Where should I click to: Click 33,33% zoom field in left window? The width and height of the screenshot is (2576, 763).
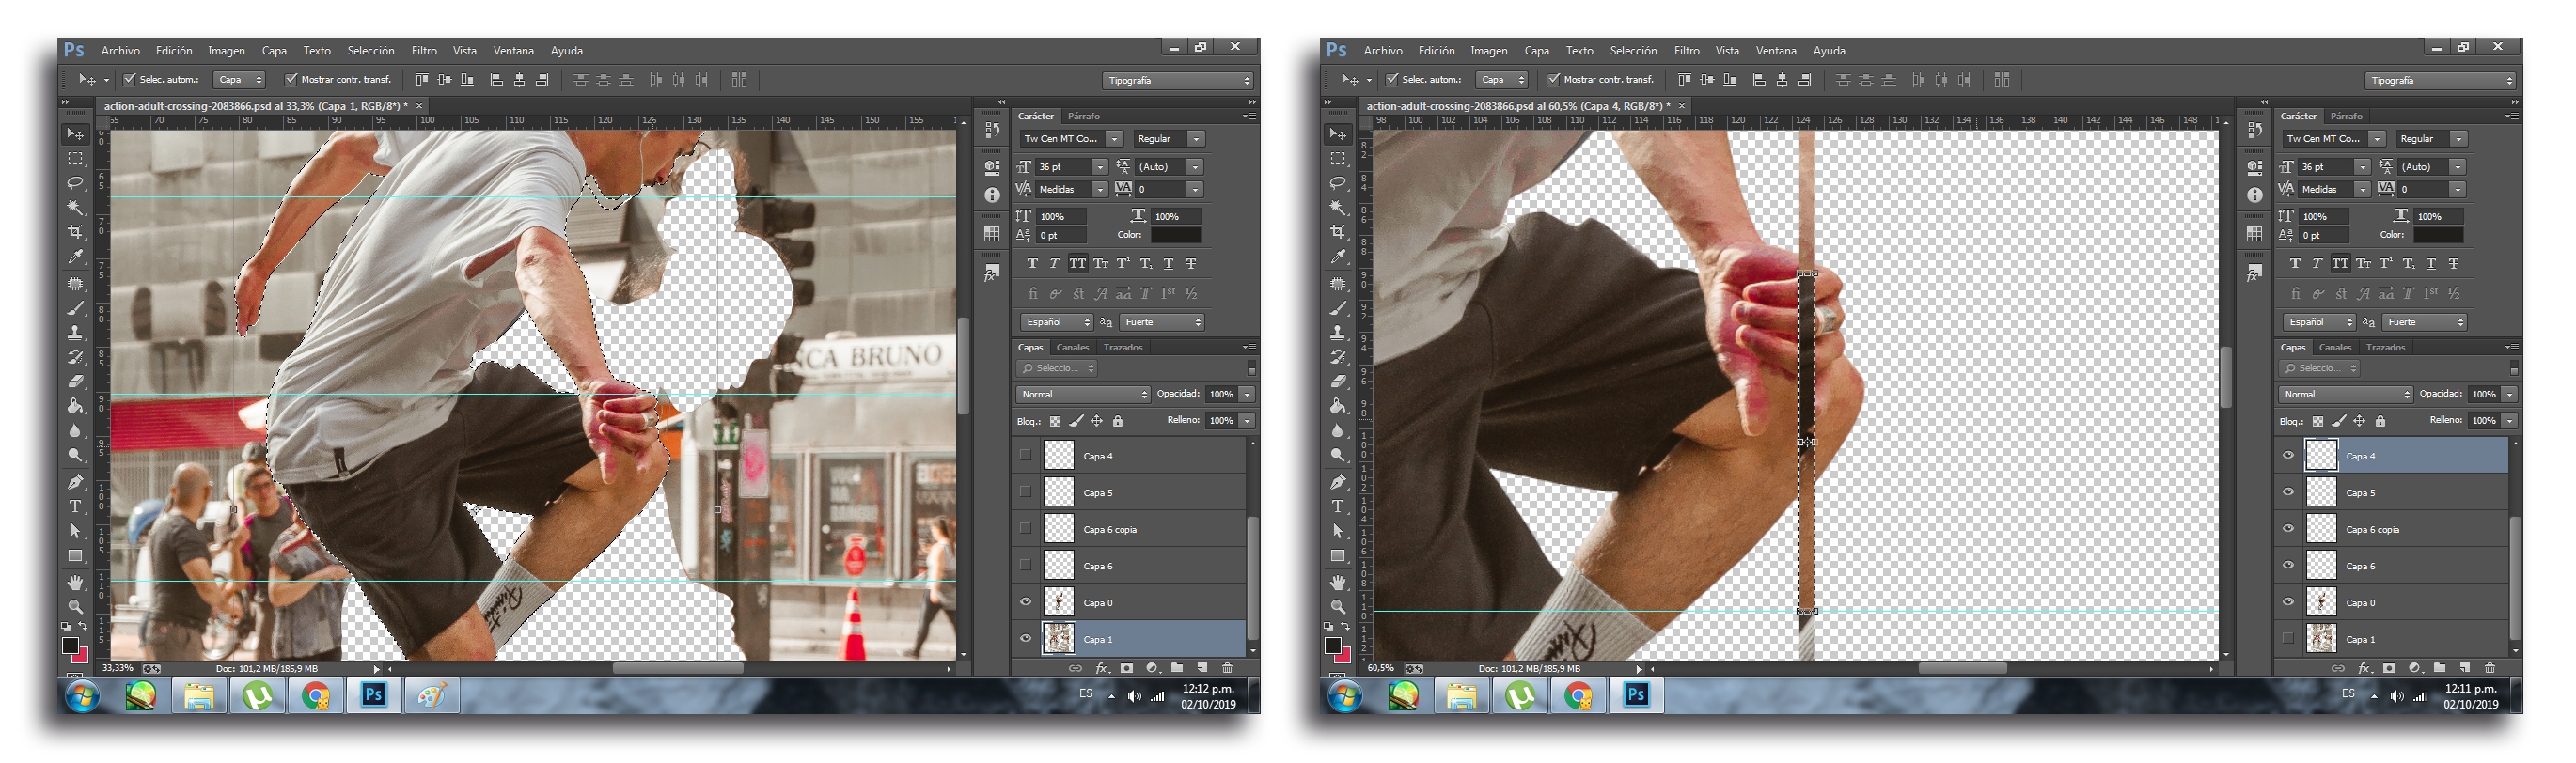[x=118, y=668]
